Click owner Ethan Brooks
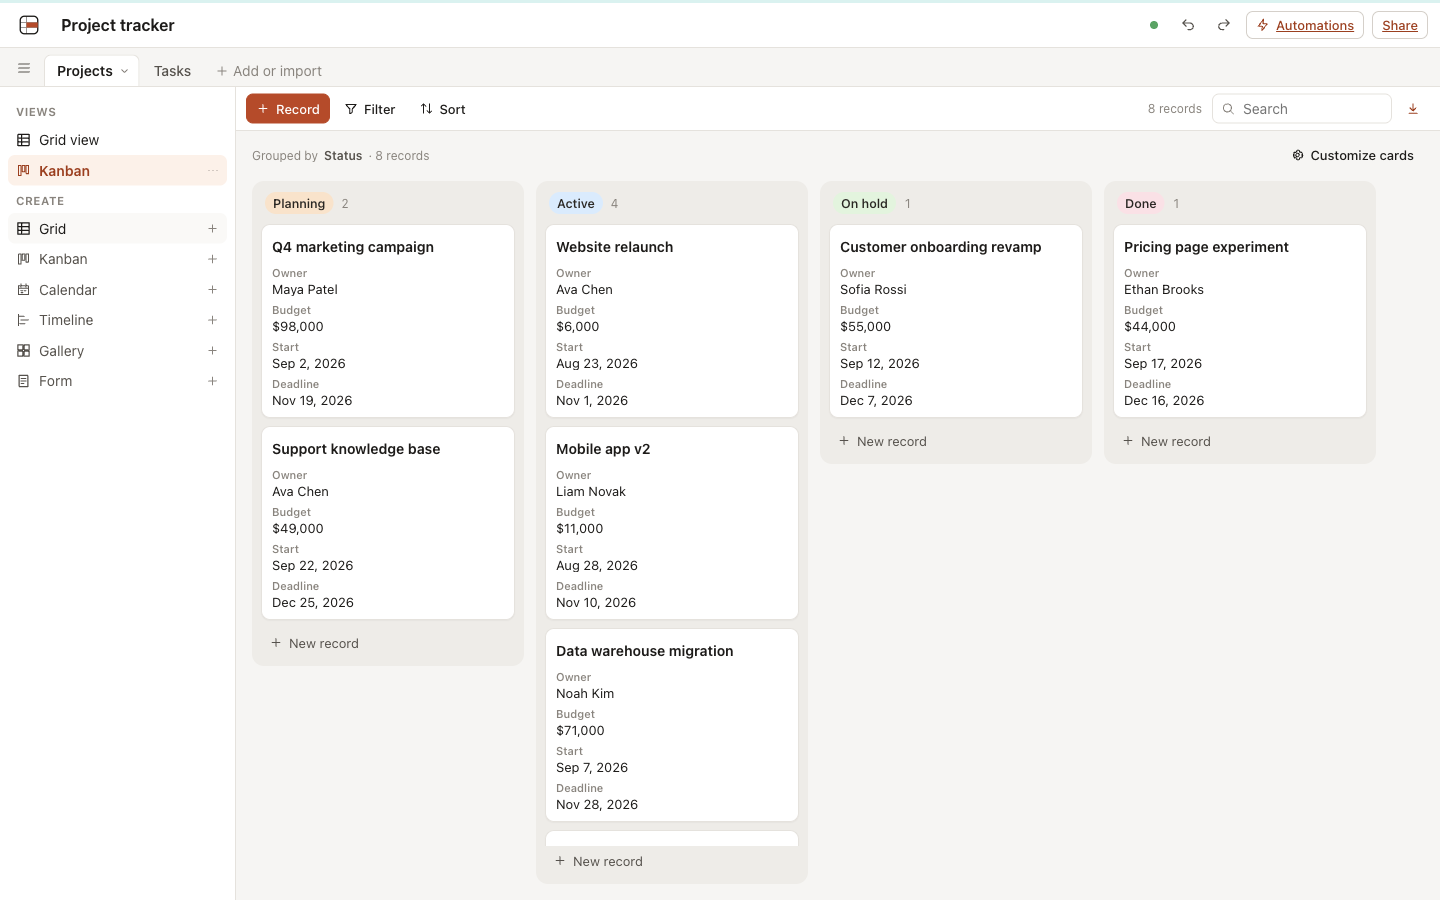Image resolution: width=1440 pixels, height=900 pixels. pyautogui.click(x=1164, y=290)
